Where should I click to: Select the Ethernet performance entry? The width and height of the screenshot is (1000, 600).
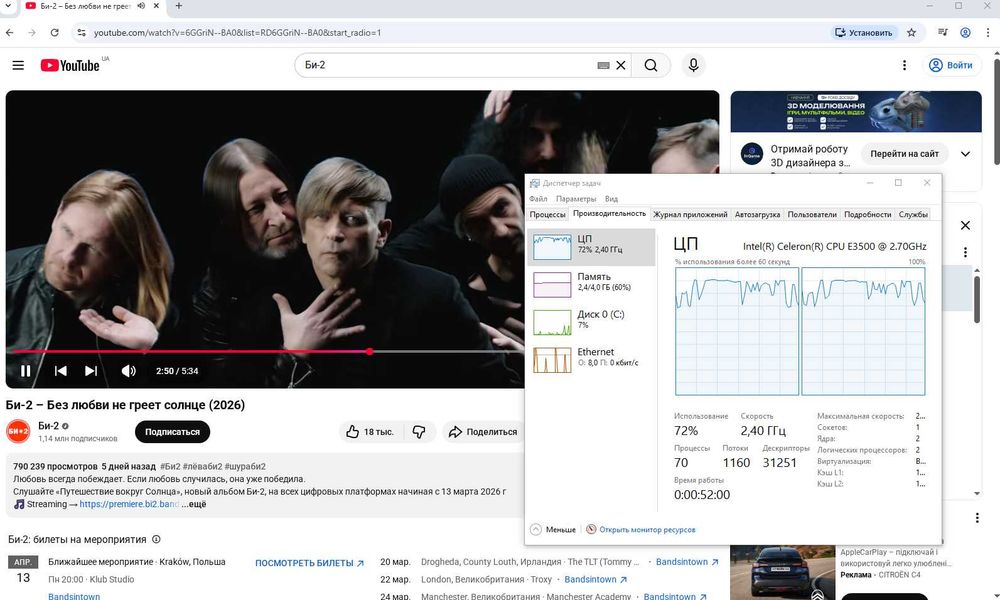(591, 360)
